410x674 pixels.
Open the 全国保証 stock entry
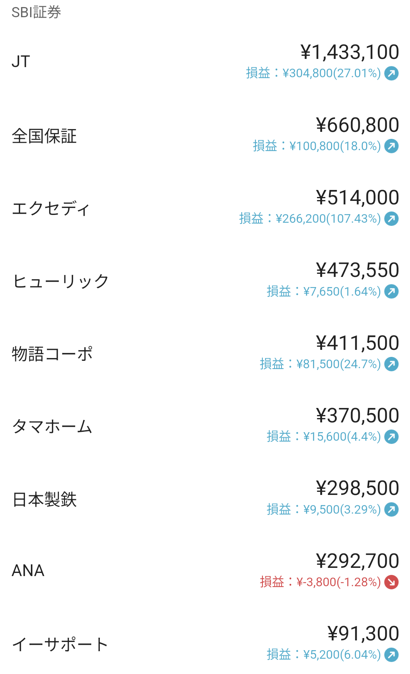pos(205,135)
